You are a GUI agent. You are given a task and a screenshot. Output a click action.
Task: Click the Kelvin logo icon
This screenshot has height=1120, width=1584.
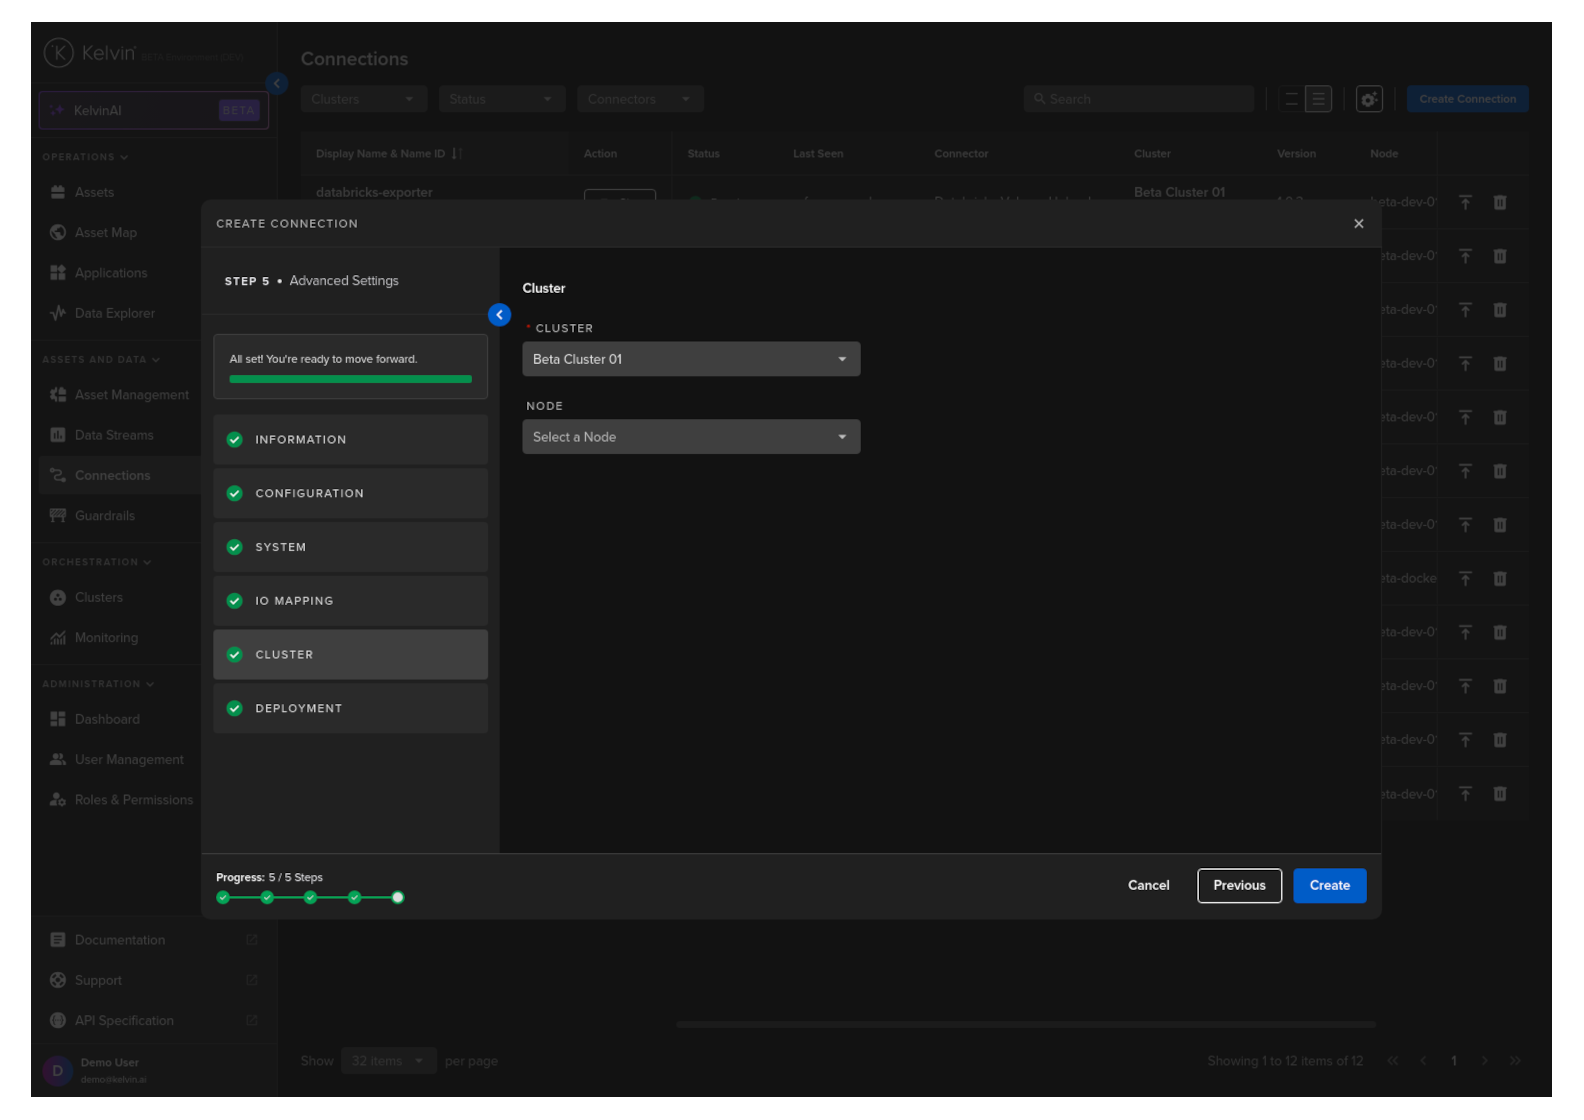pyautogui.click(x=58, y=53)
